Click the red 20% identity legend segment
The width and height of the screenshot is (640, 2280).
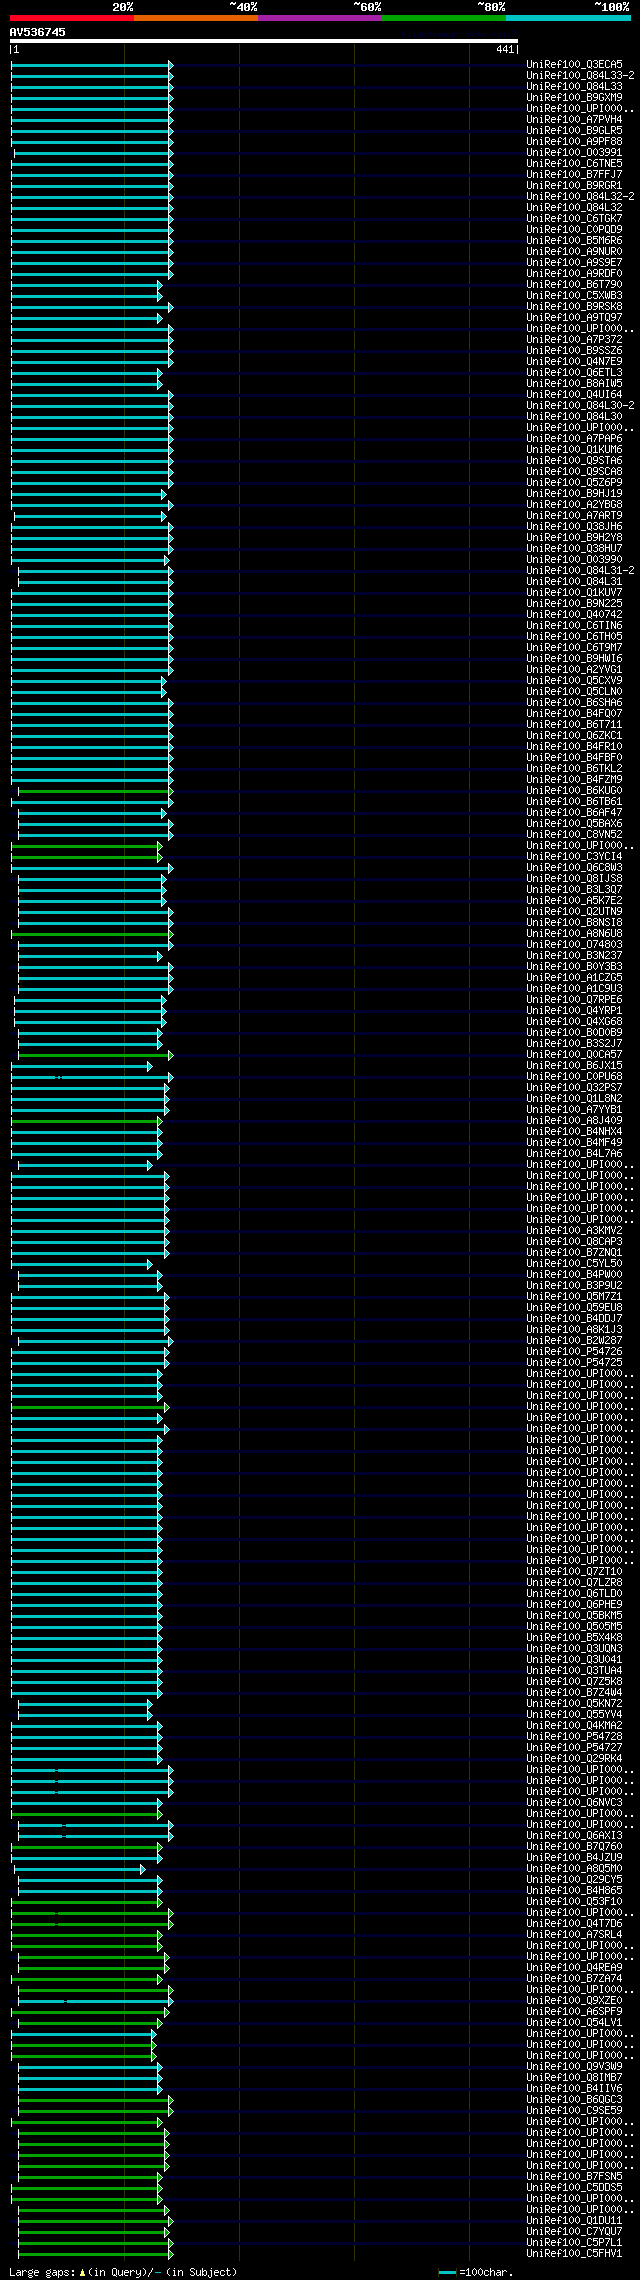point(71,18)
